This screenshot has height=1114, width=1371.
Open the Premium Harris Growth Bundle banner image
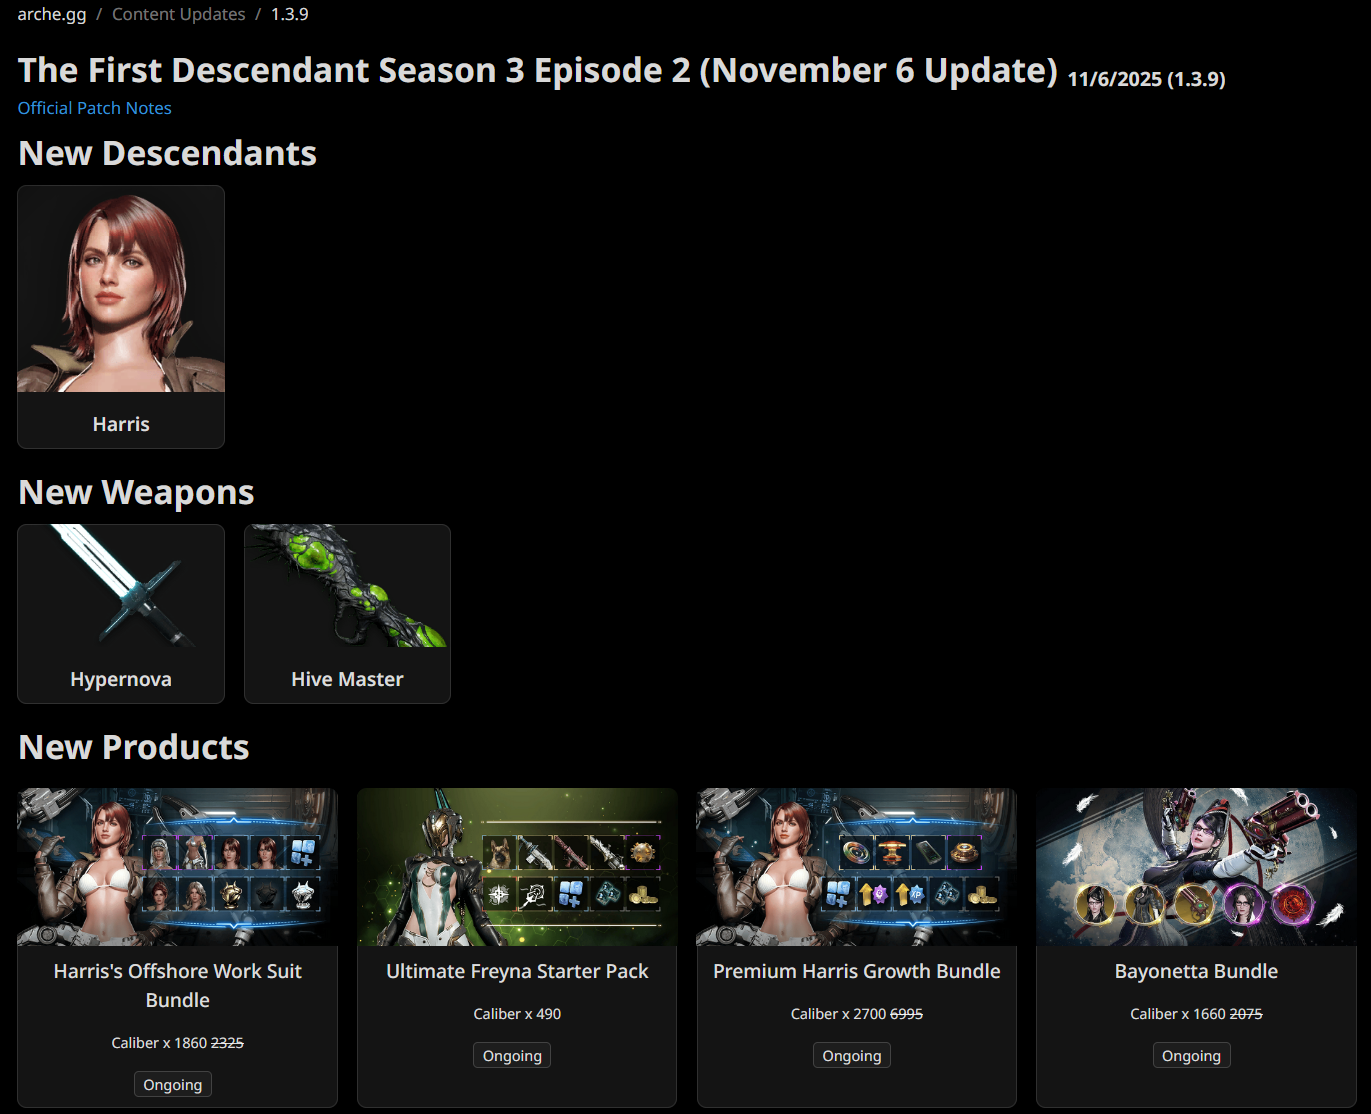pyautogui.click(x=857, y=867)
